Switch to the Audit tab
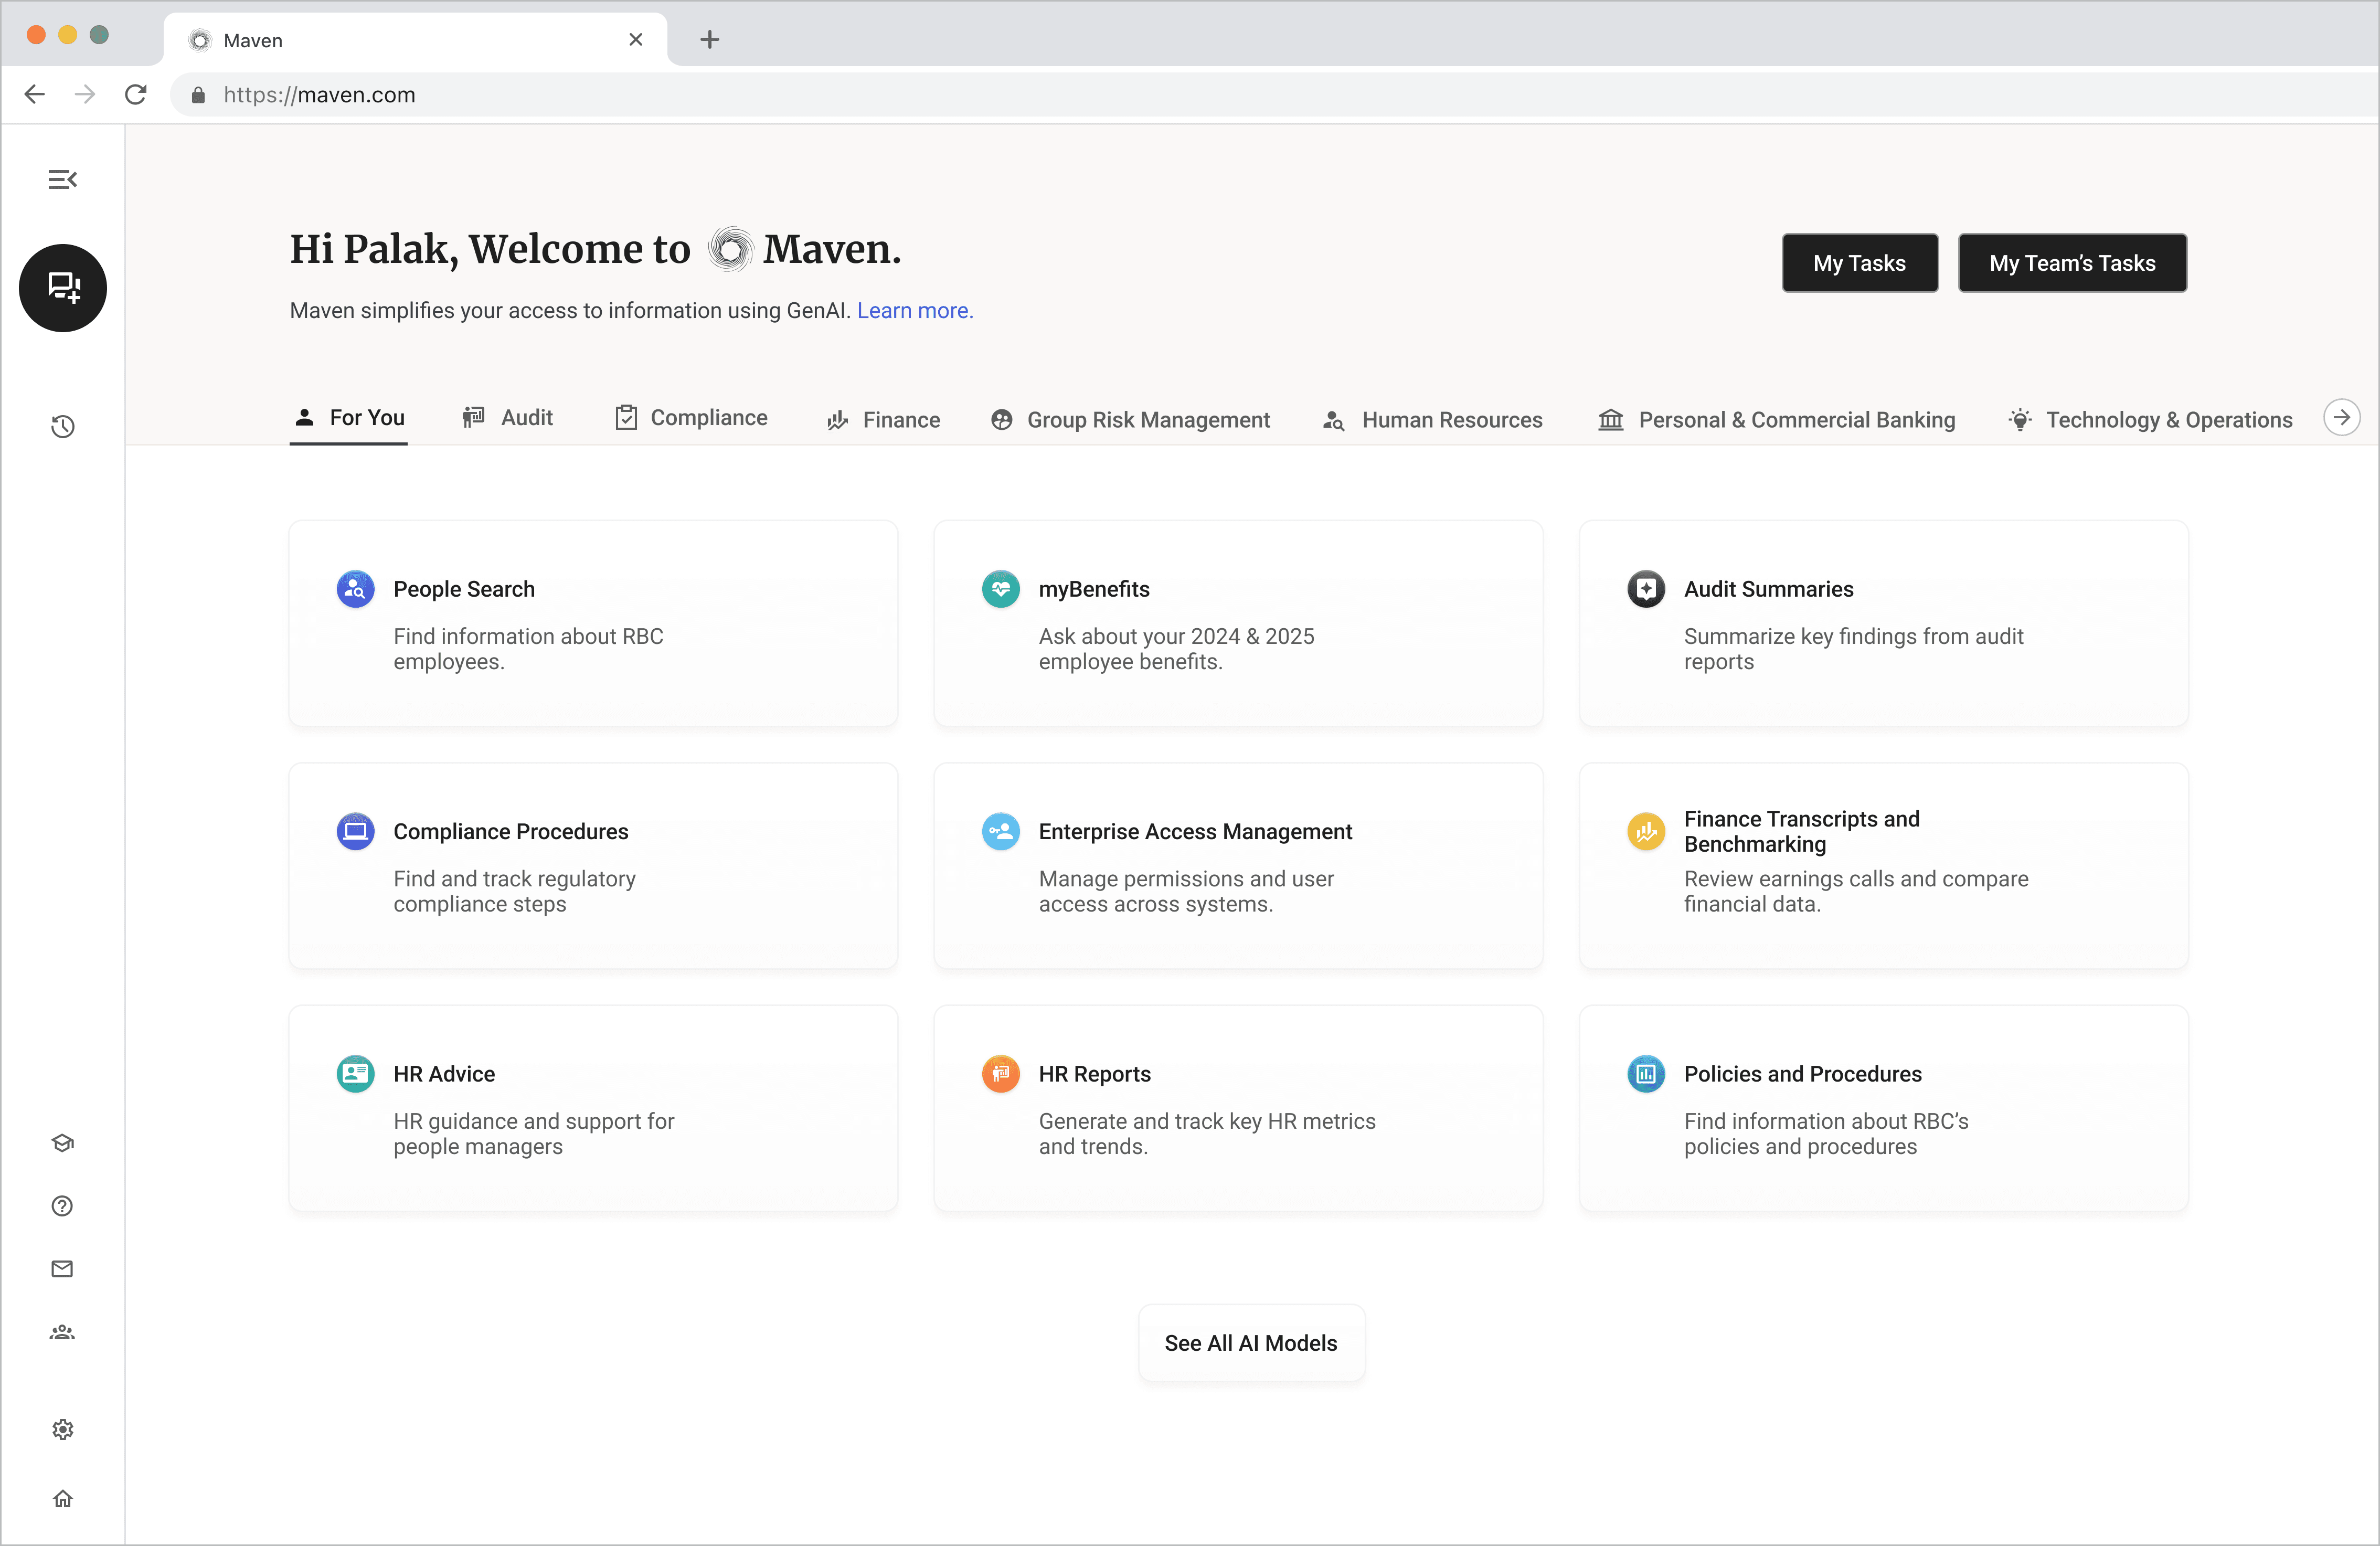This screenshot has width=2380, height=1546. click(508, 418)
